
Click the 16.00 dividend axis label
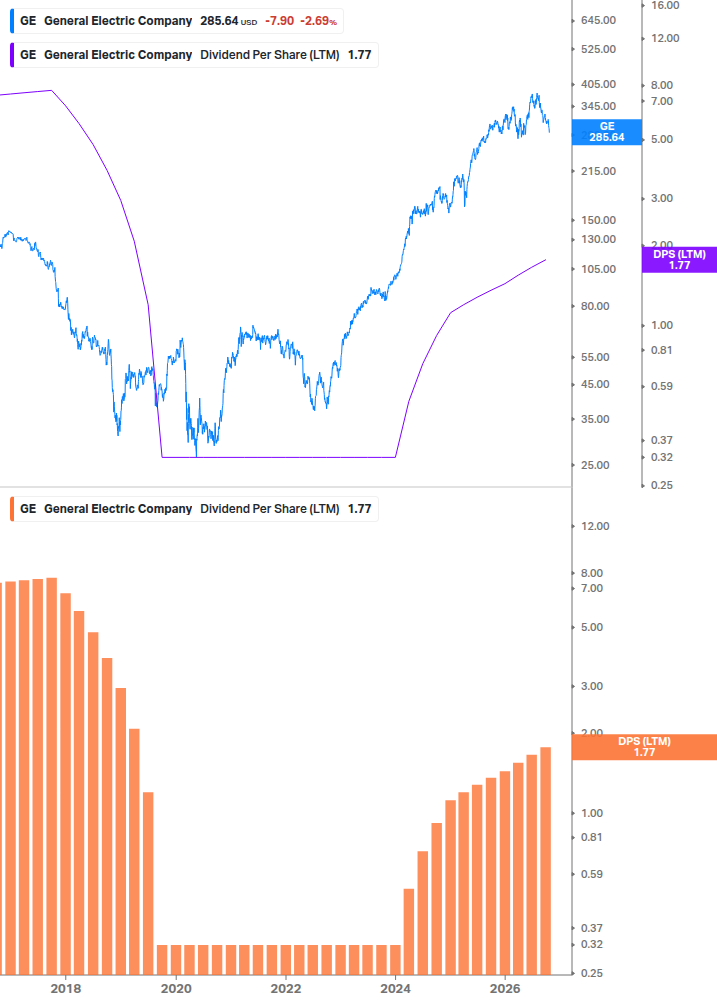665,6
